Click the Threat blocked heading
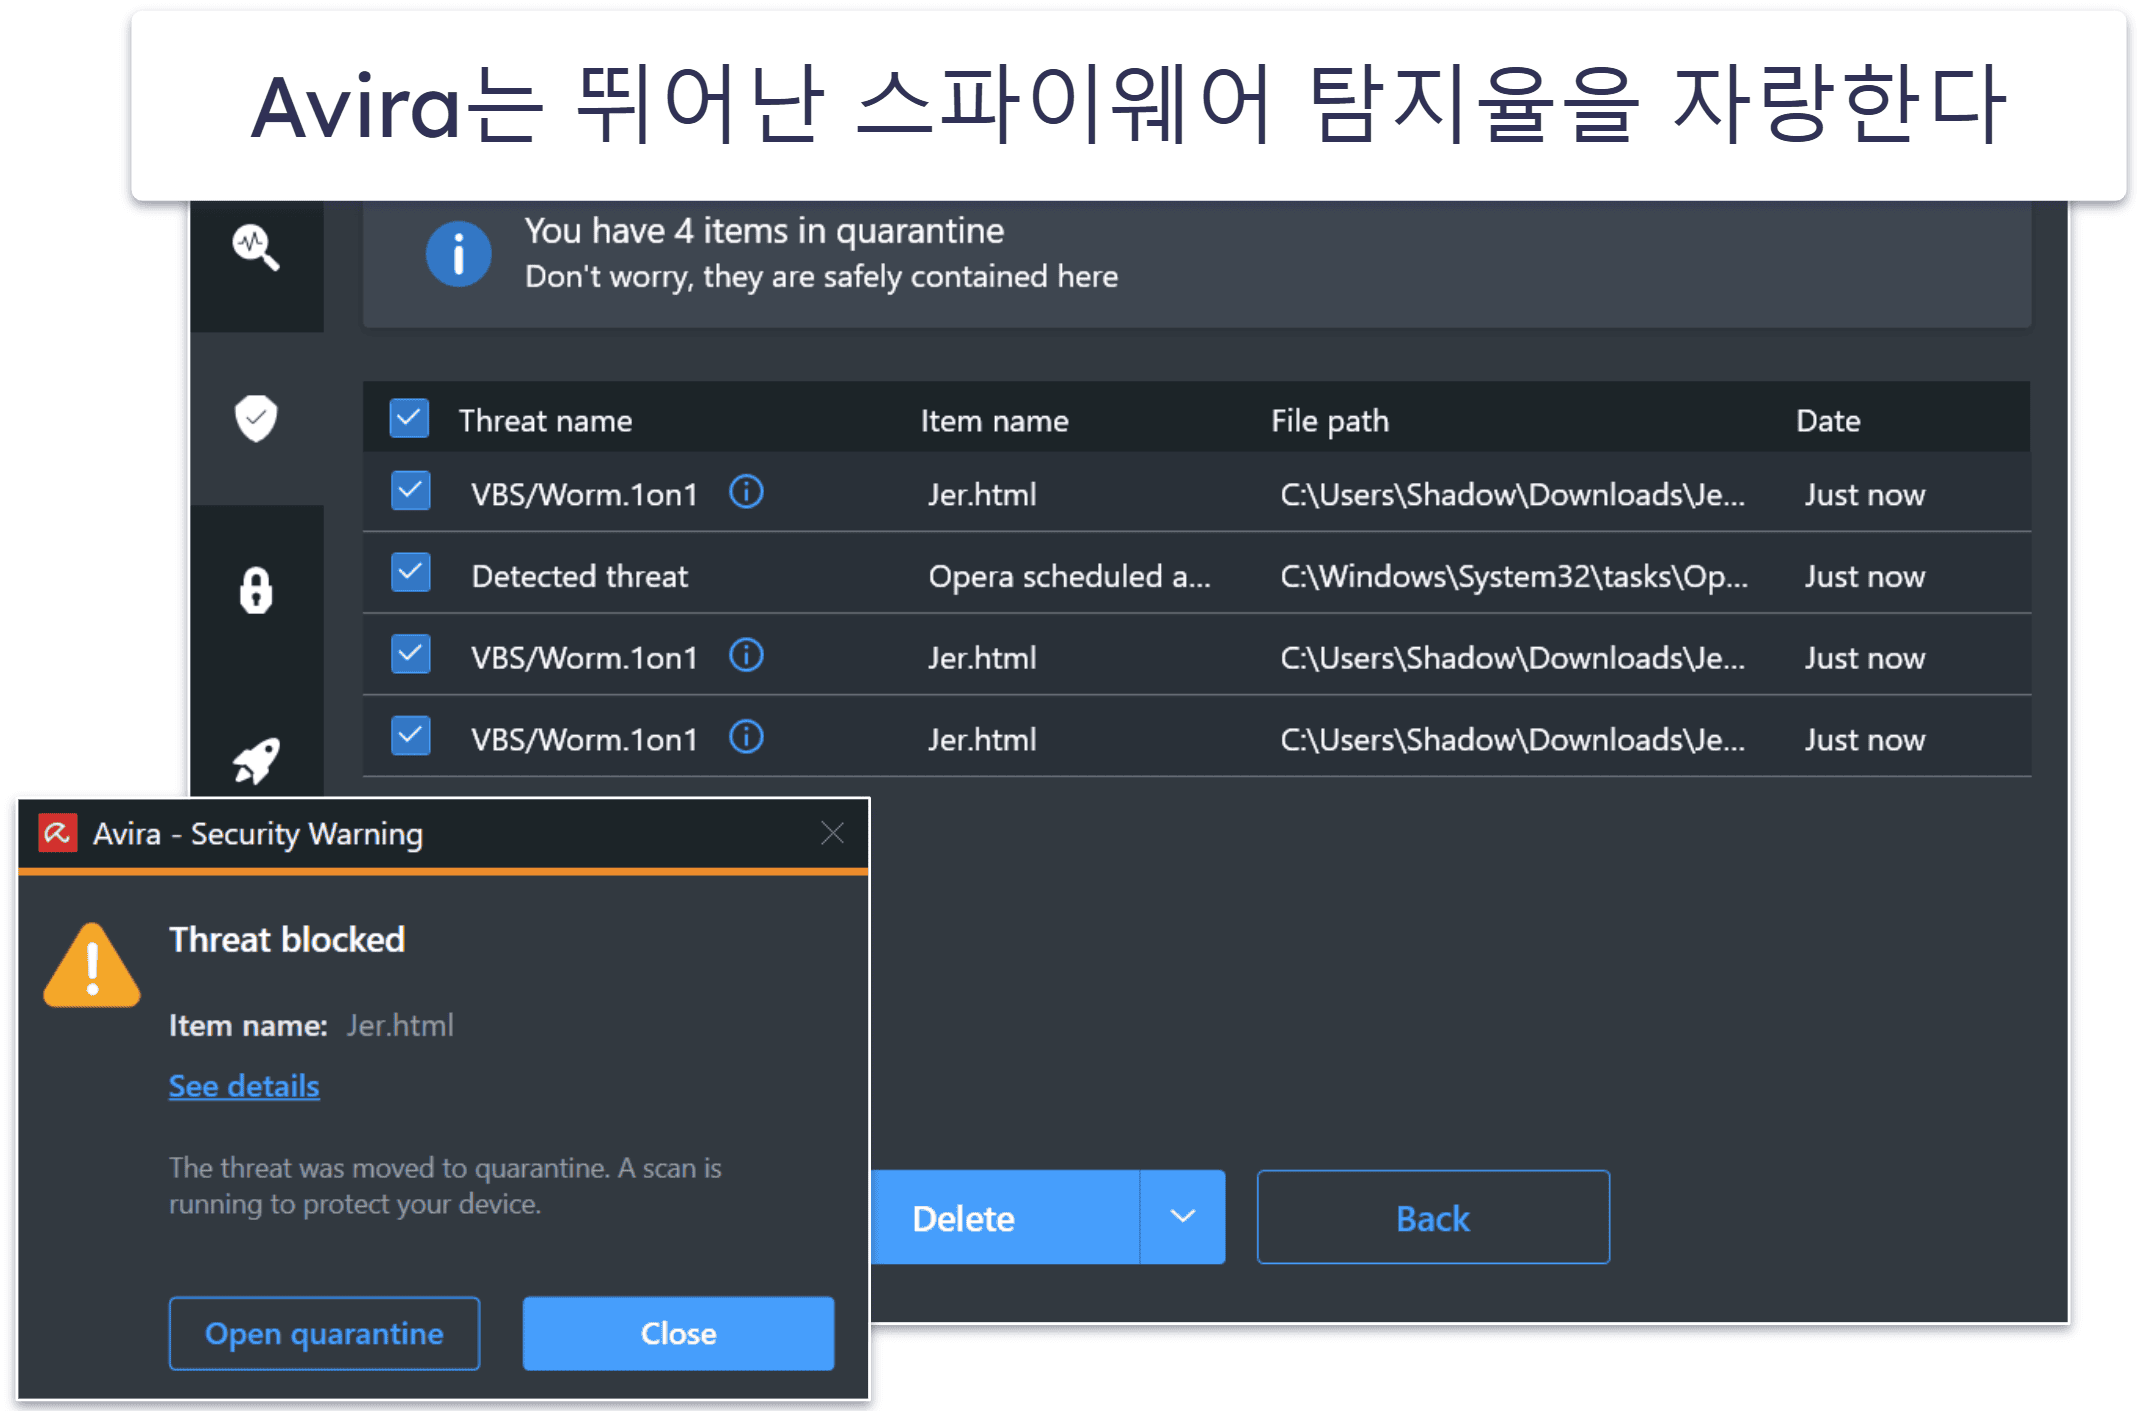The height and width of the screenshot is (1411, 2137). tap(287, 940)
